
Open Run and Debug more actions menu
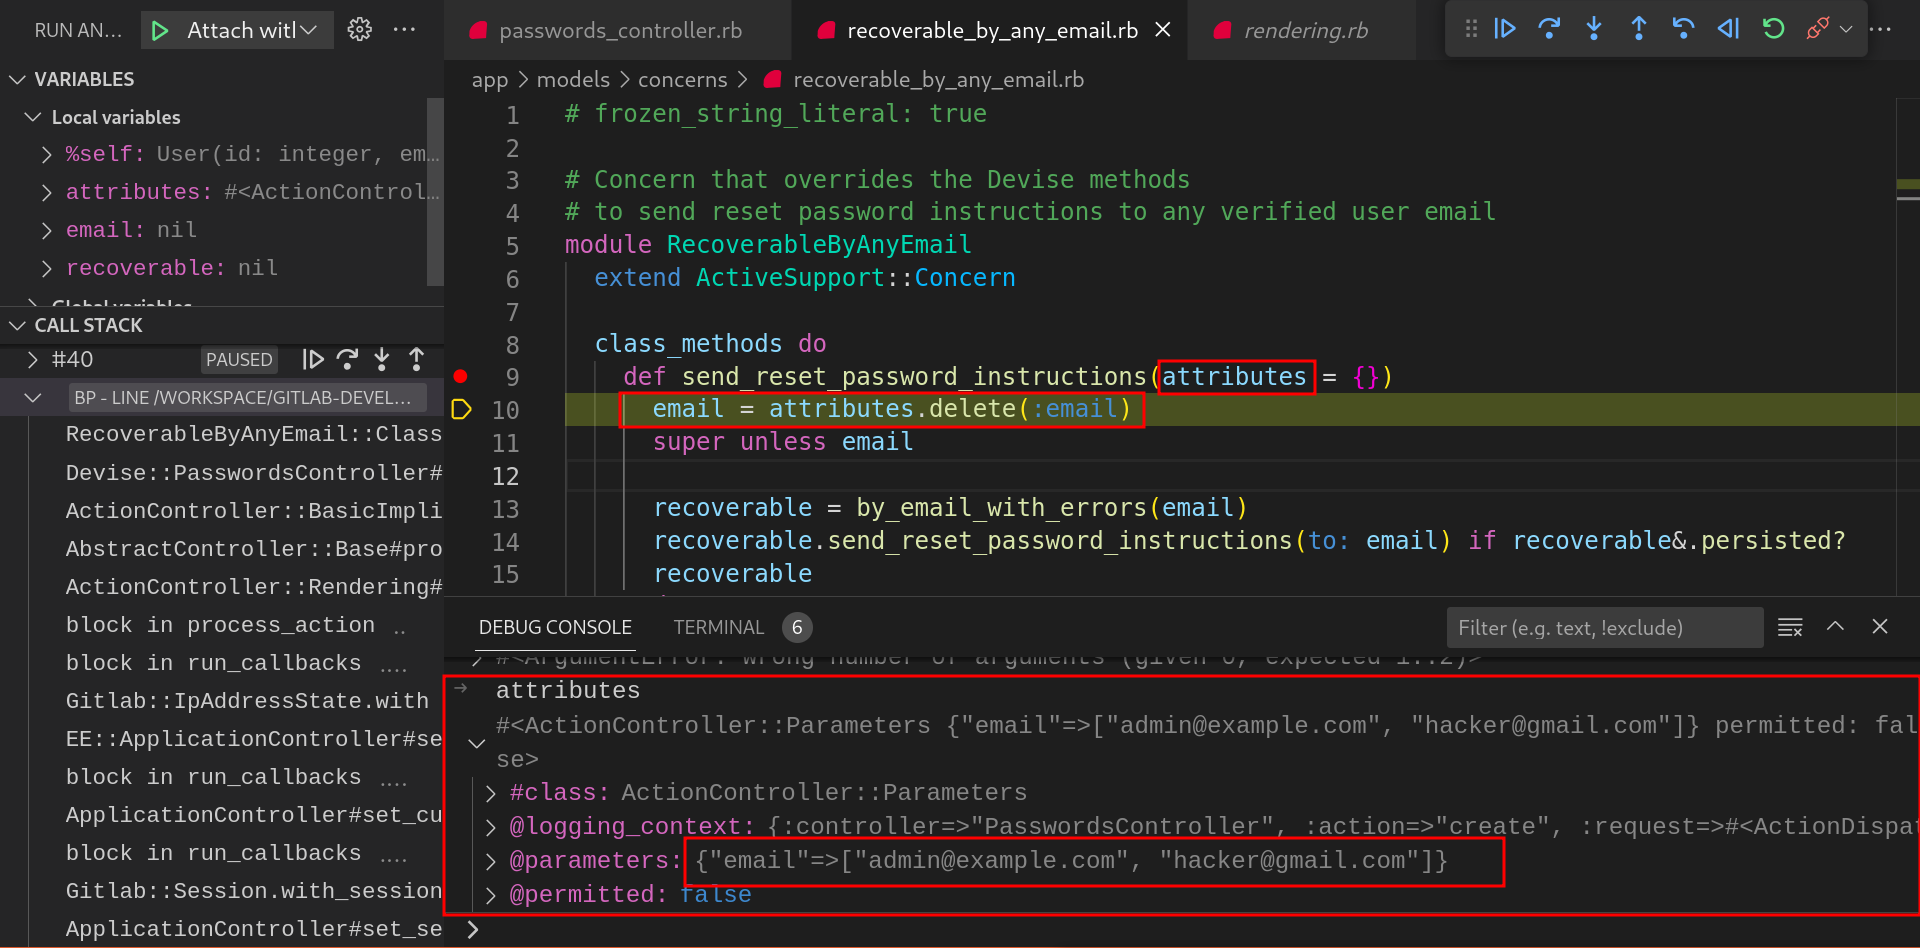coord(404,30)
